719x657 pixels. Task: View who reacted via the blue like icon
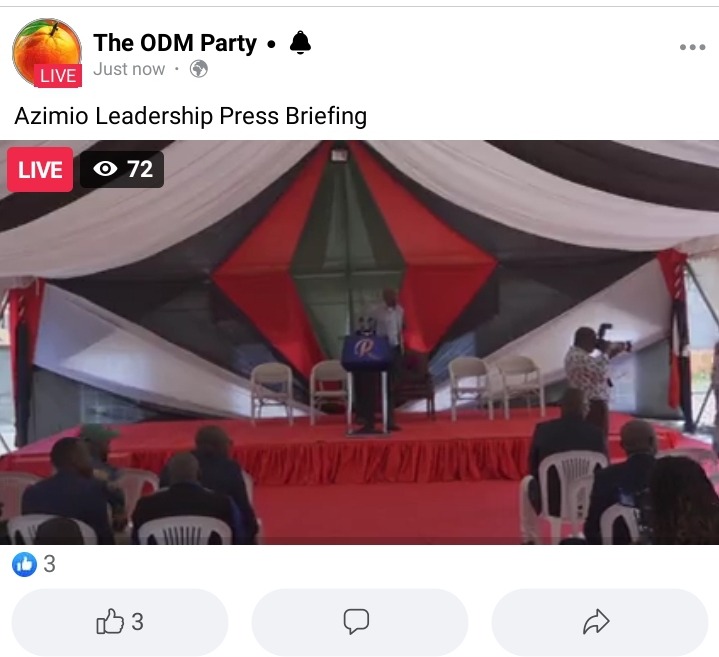point(24,564)
